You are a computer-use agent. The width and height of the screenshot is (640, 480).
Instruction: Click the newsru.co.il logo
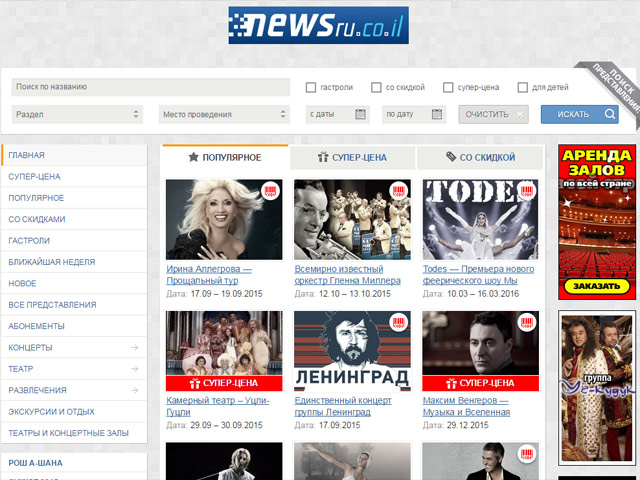click(x=318, y=25)
